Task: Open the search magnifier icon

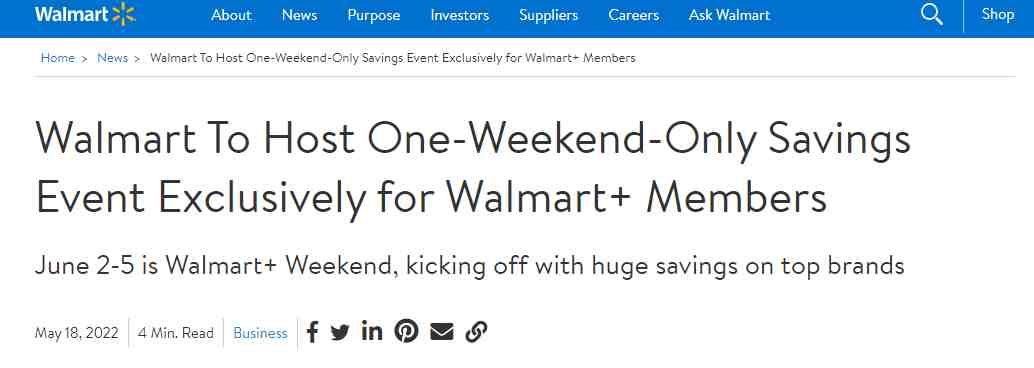Action: point(931,15)
